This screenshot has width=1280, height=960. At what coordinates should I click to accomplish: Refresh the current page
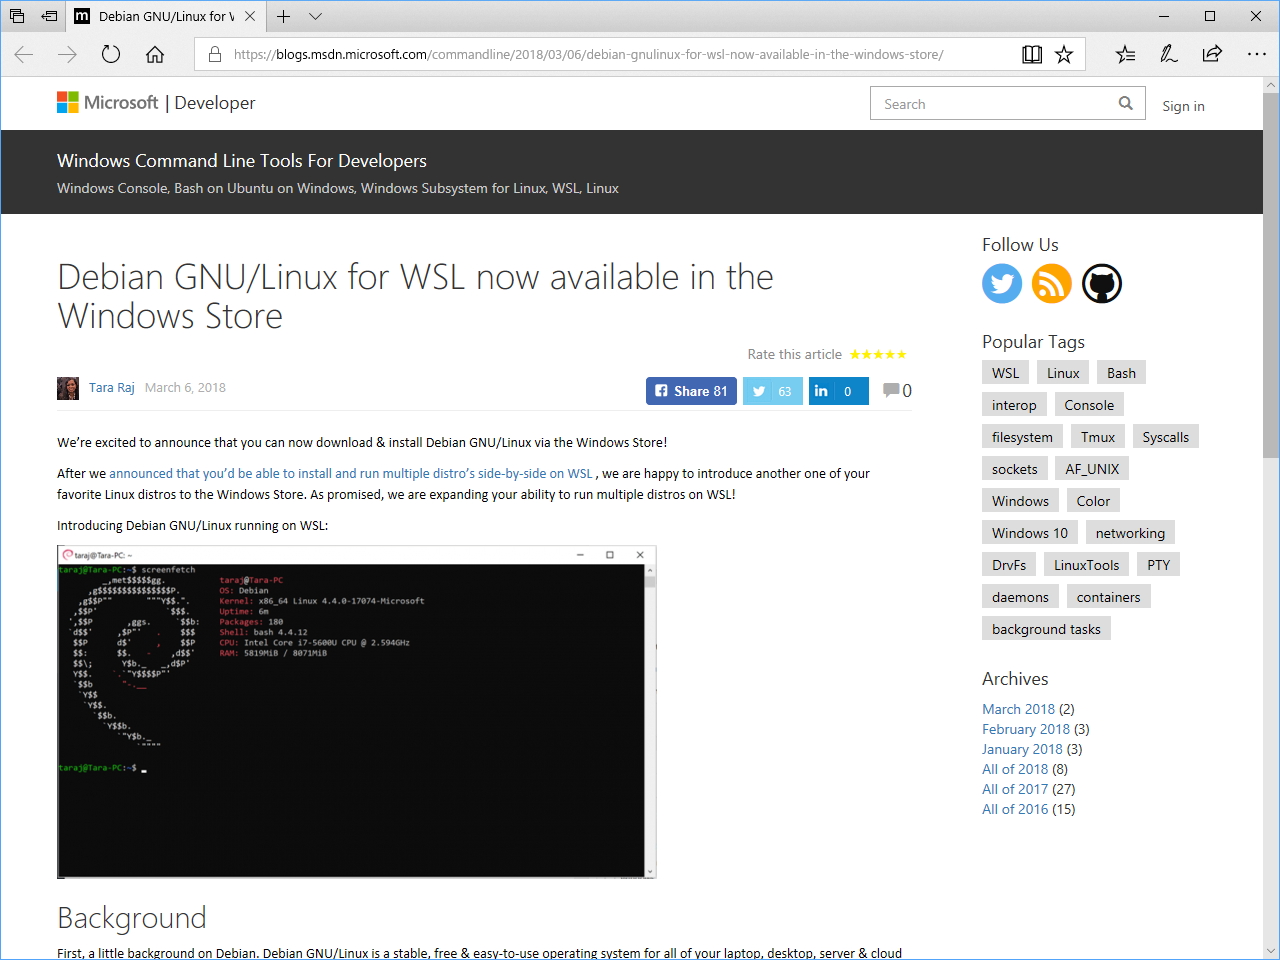[x=110, y=55]
